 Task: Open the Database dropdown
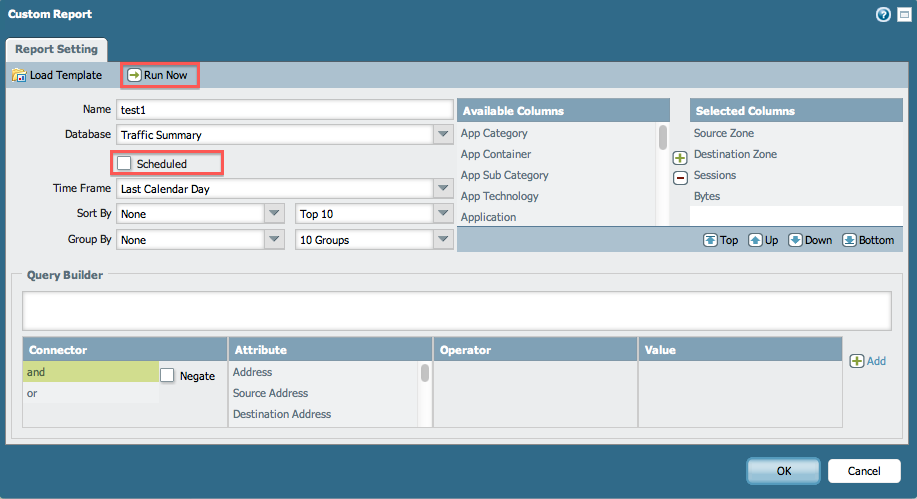pyautogui.click(x=443, y=134)
